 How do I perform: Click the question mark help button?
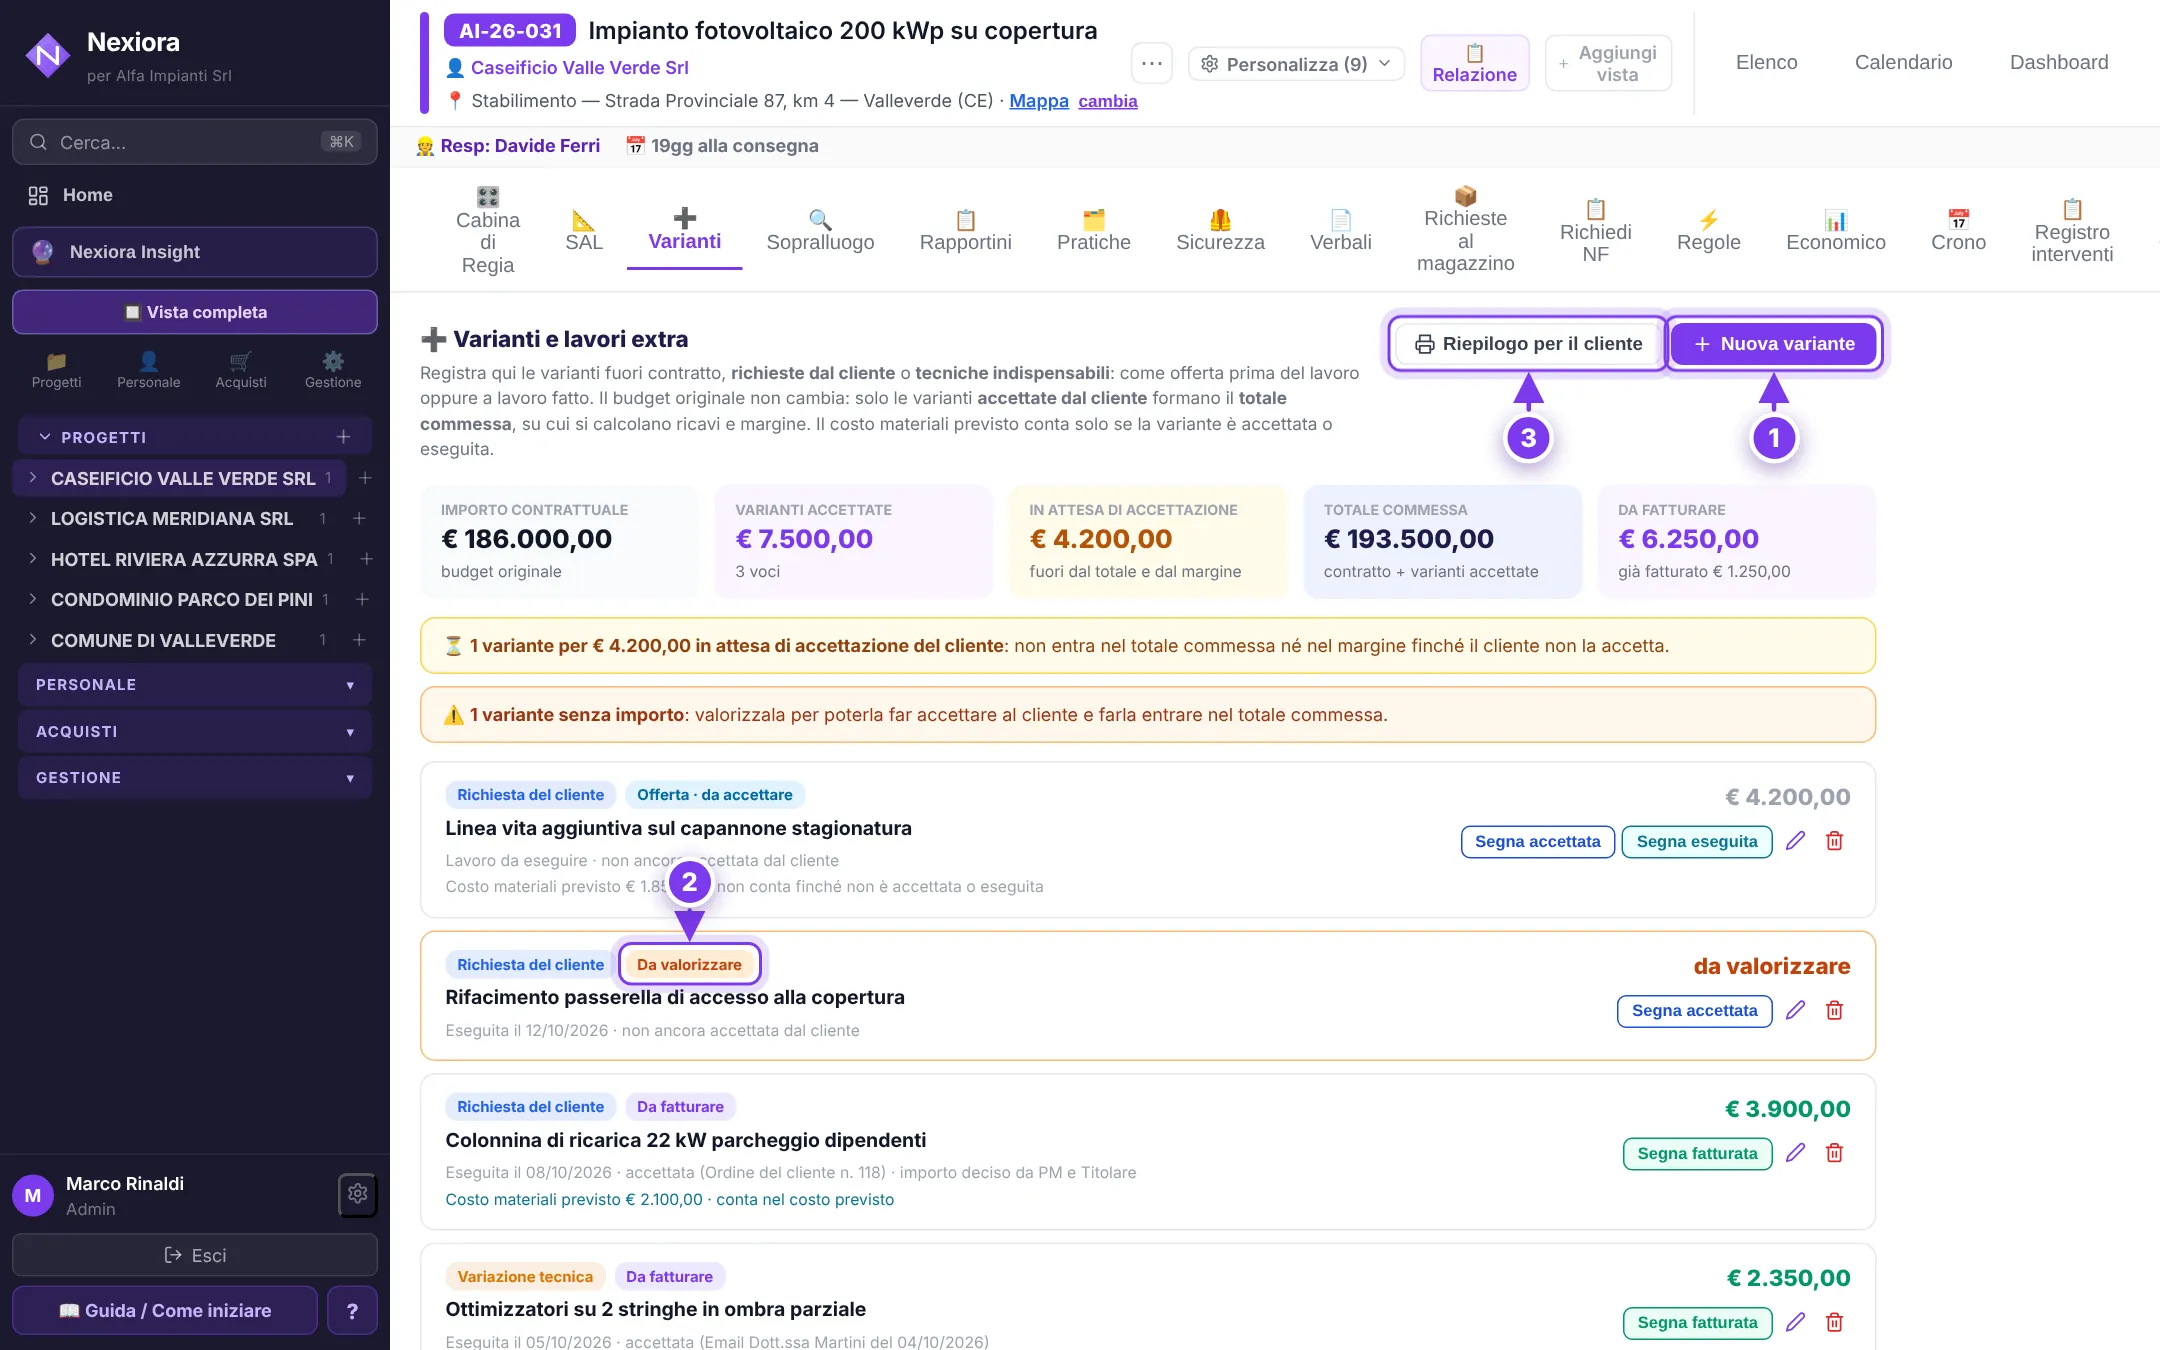tap(352, 1311)
